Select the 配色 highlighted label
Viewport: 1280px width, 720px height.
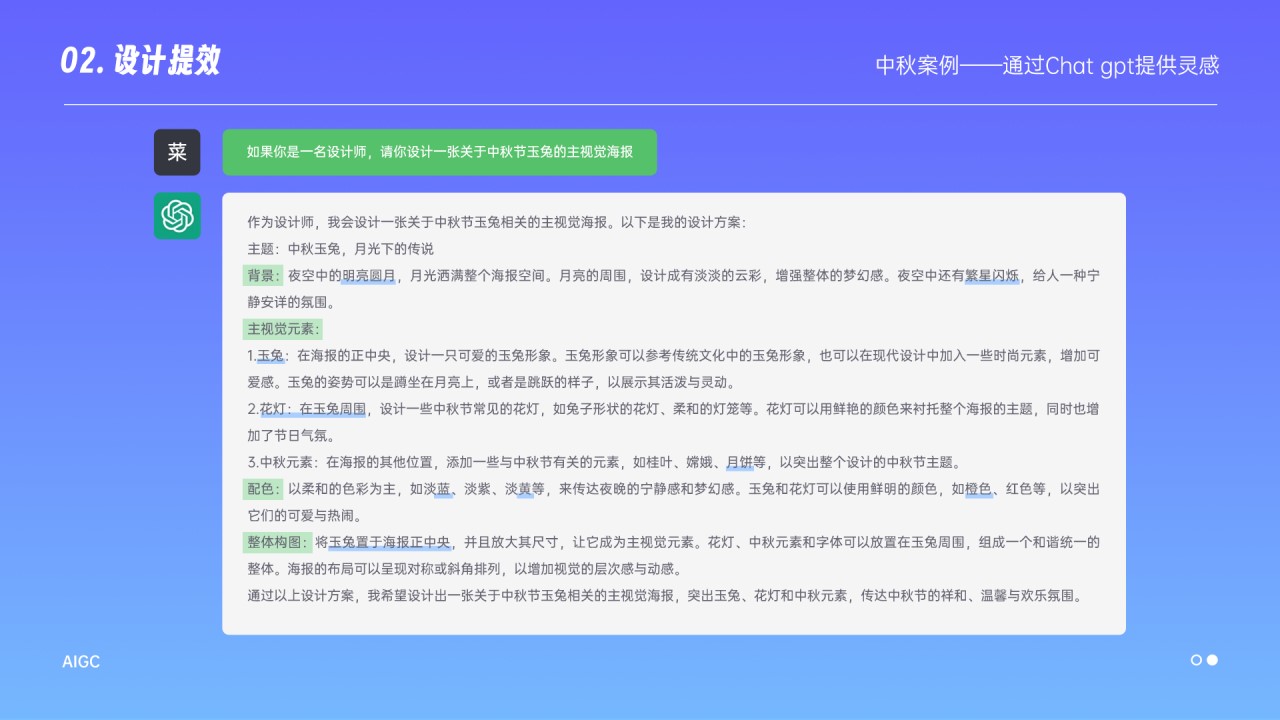260,489
